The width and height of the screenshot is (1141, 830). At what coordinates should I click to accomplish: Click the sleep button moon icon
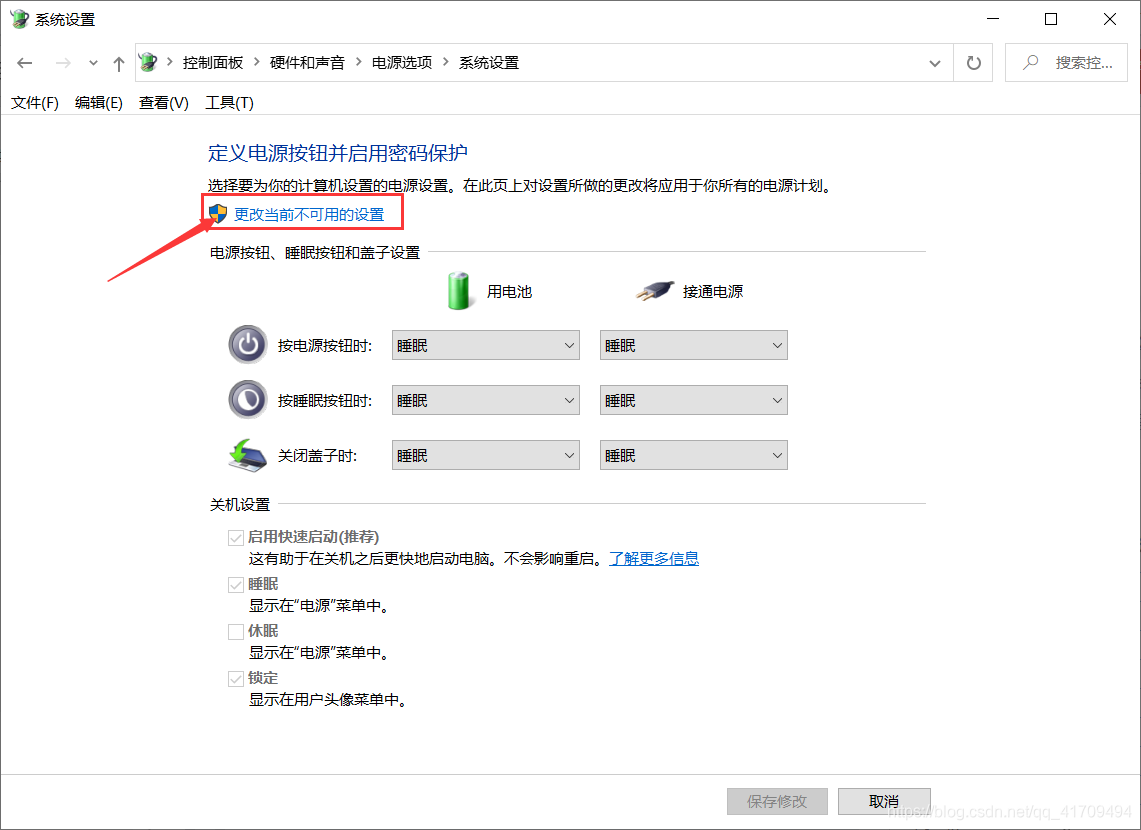point(247,399)
